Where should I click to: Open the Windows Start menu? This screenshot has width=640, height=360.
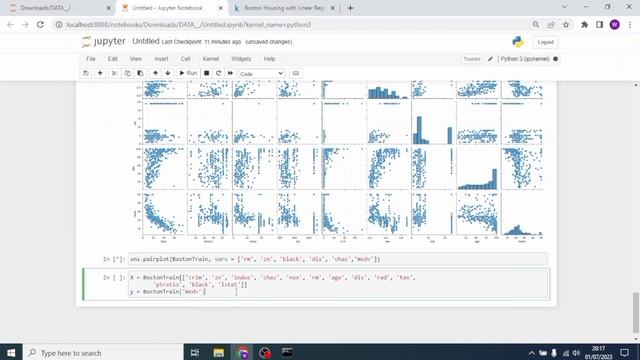click(x=11, y=353)
